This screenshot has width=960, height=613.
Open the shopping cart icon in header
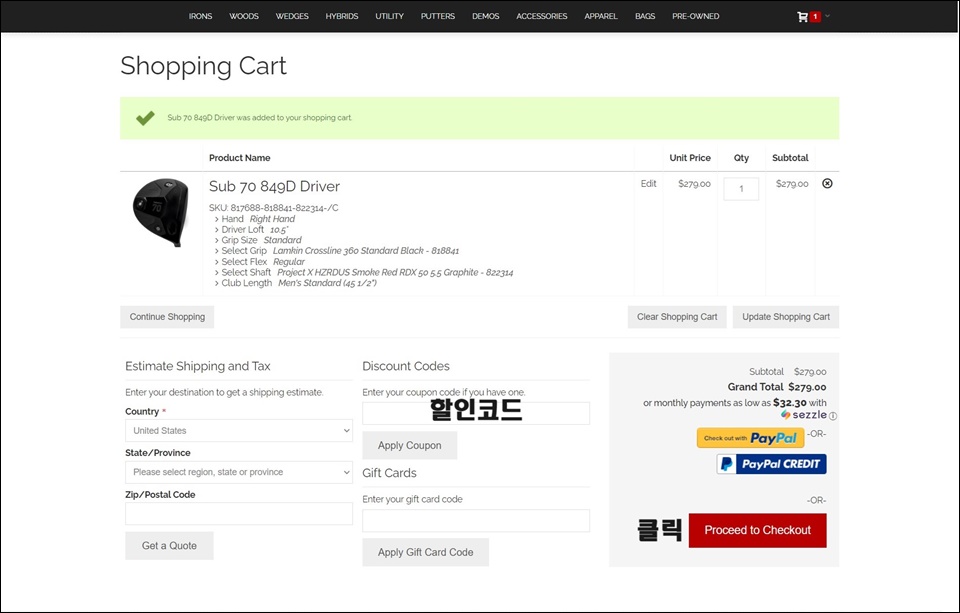[802, 17]
